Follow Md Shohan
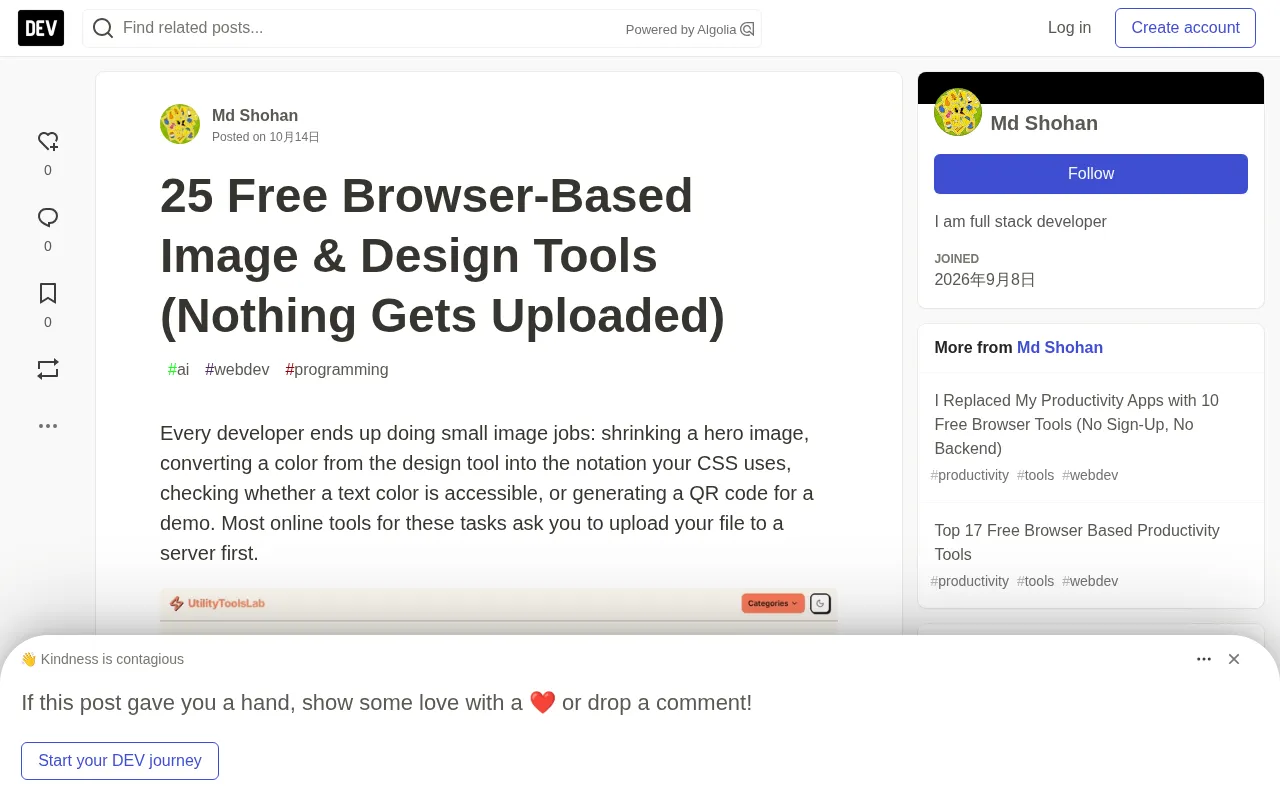Screen dimensions: 1280x800 (x=1091, y=174)
